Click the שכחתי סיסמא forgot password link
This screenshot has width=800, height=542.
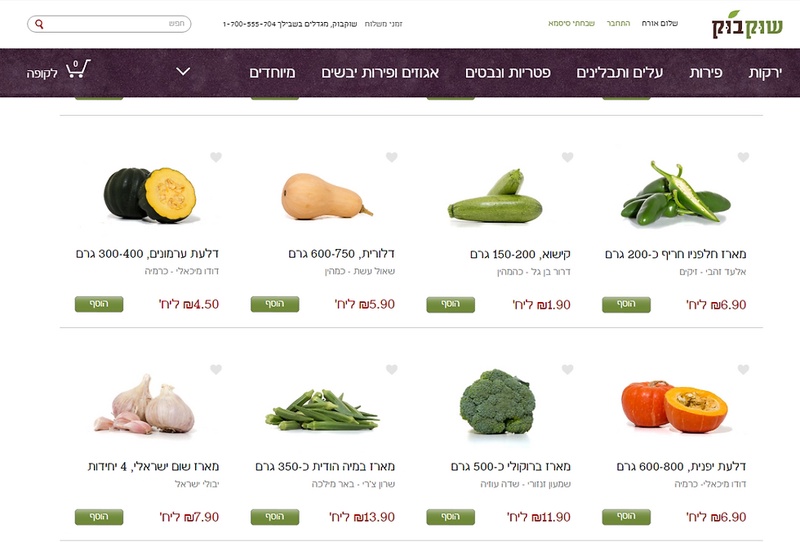point(571,23)
